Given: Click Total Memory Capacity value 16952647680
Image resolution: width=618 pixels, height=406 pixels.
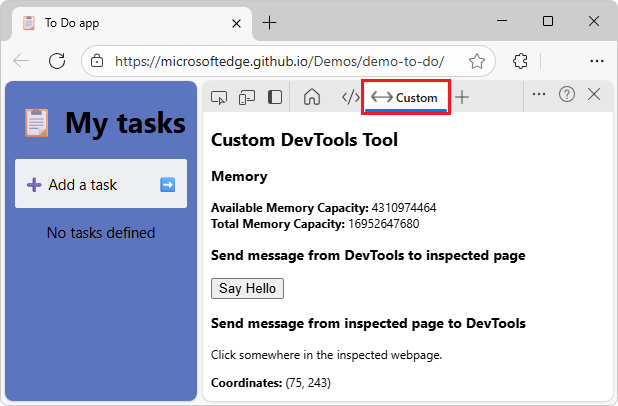Looking at the screenshot, I should point(383,224).
